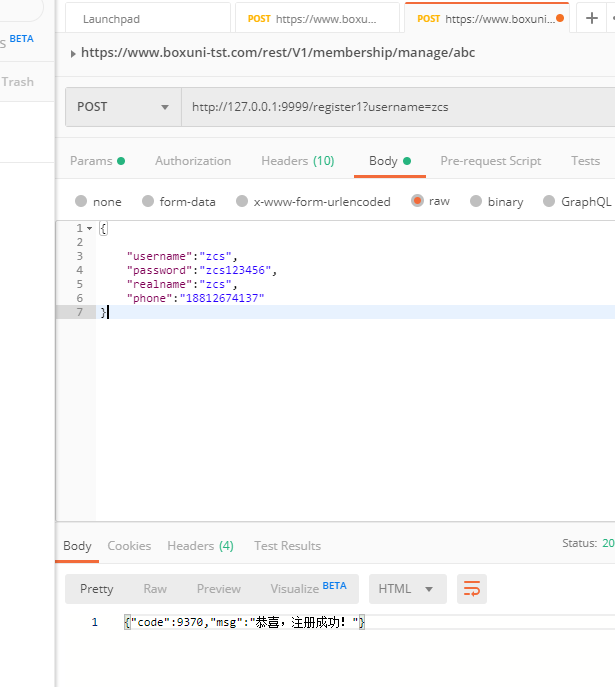Show the response Cookies tab
The width and height of the screenshot is (615, 687).
[x=129, y=545]
